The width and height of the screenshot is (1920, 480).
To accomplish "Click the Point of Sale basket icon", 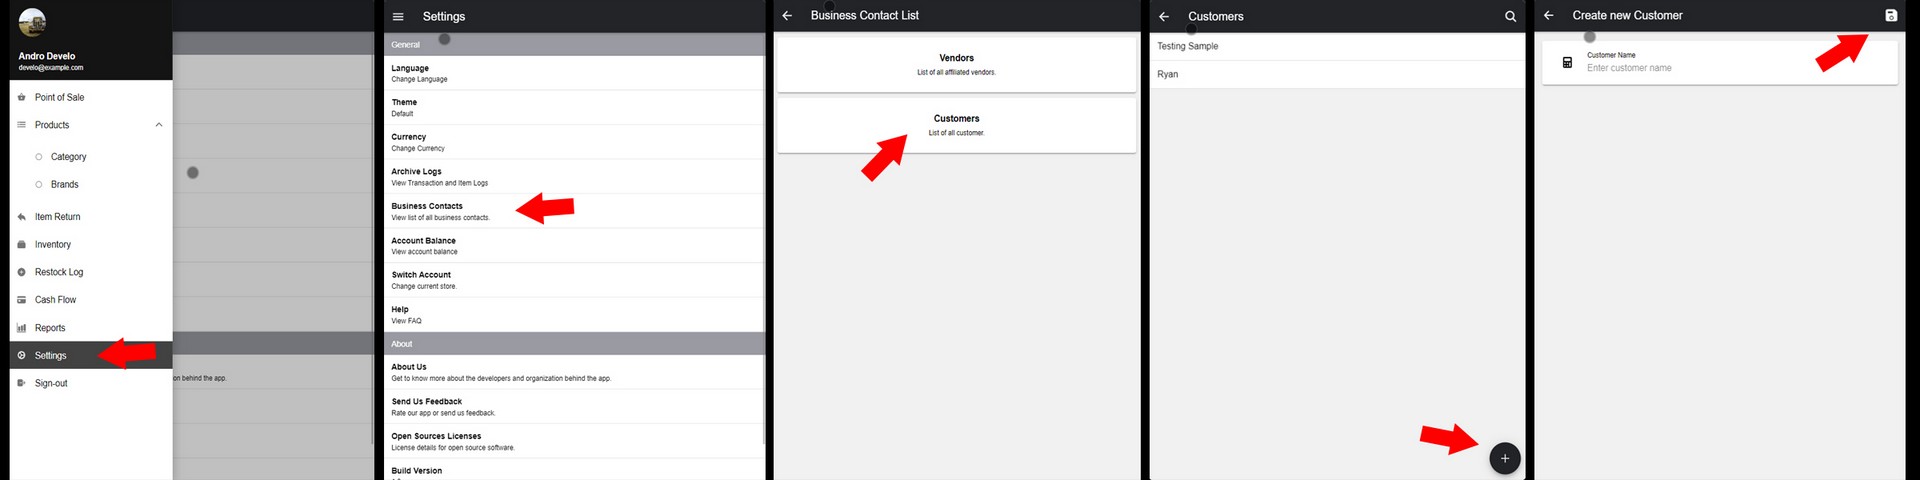I will coord(22,97).
